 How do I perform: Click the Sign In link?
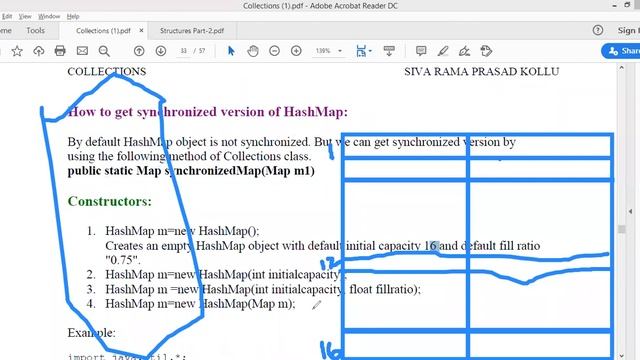coord(628,31)
